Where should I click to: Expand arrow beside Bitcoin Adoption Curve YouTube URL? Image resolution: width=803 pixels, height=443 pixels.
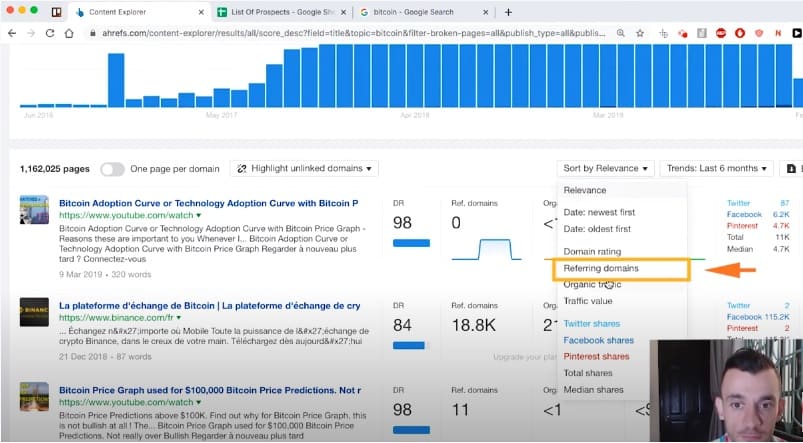pos(199,216)
